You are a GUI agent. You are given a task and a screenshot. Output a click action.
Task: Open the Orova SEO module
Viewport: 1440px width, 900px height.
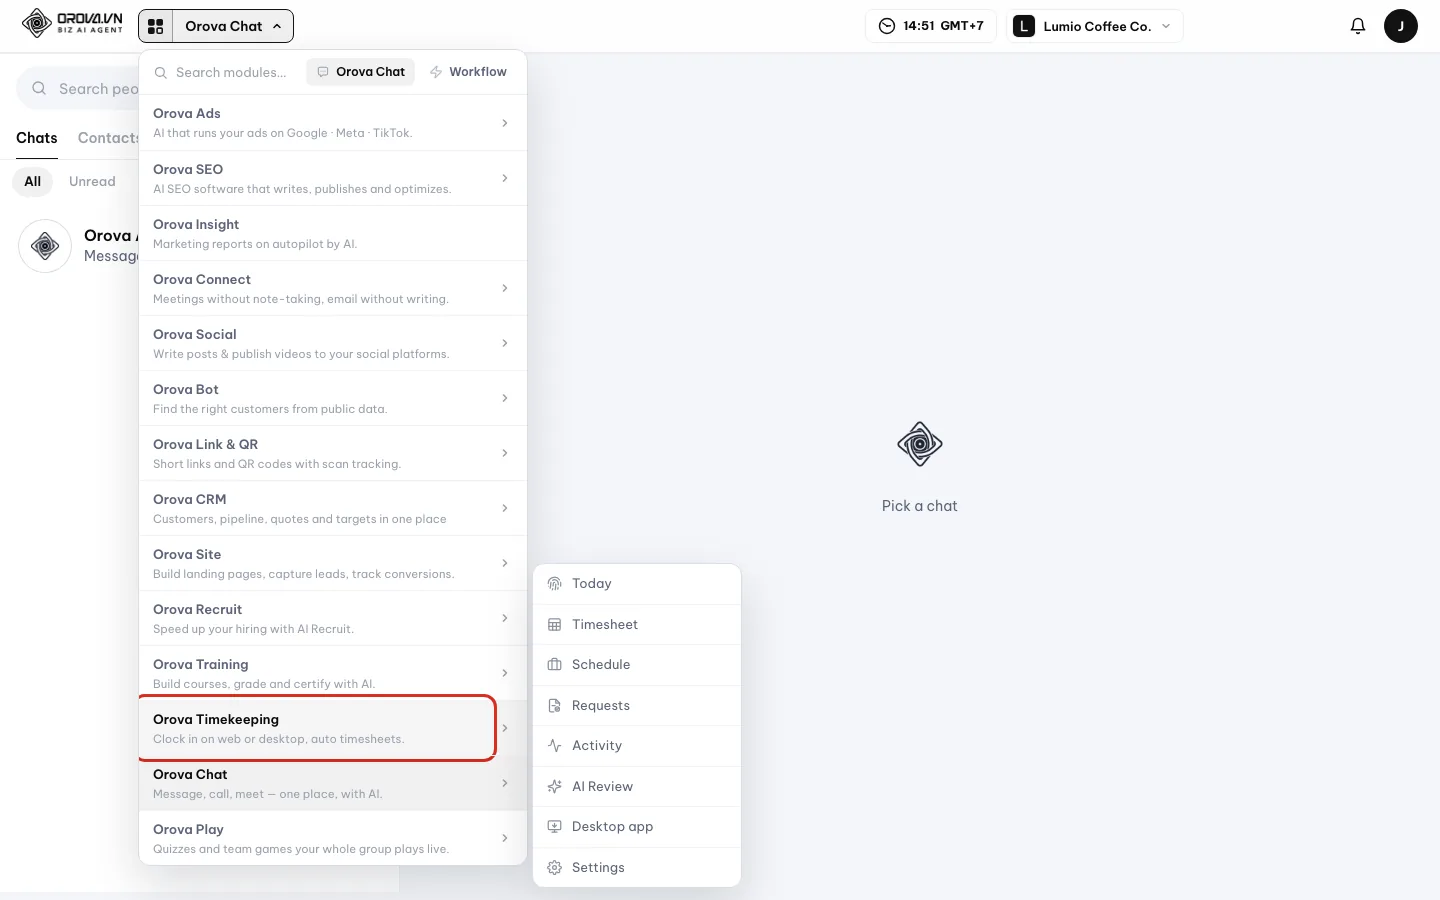333,178
